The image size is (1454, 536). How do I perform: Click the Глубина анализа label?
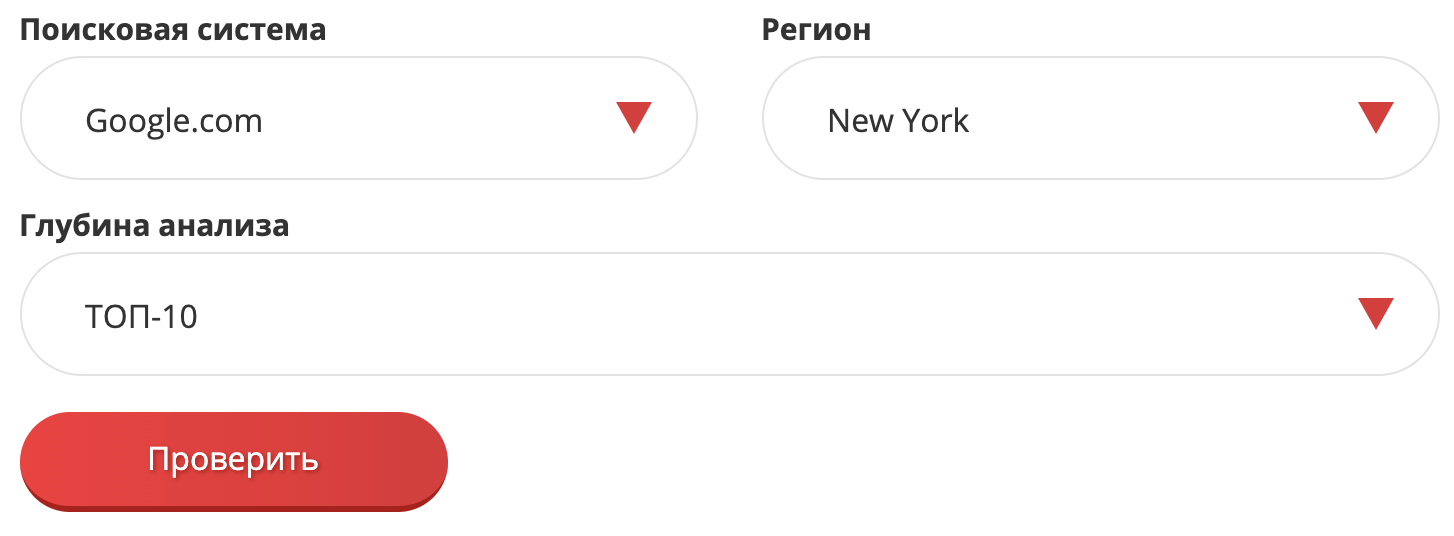[x=155, y=226]
